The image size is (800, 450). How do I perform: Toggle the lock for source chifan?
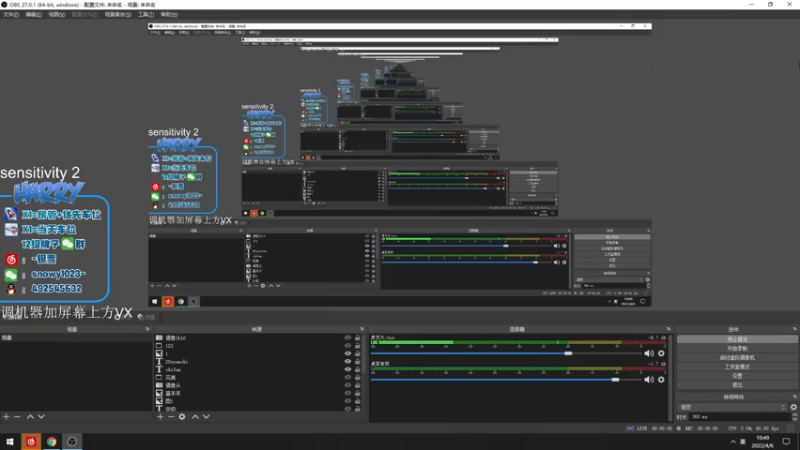tap(358, 369)
